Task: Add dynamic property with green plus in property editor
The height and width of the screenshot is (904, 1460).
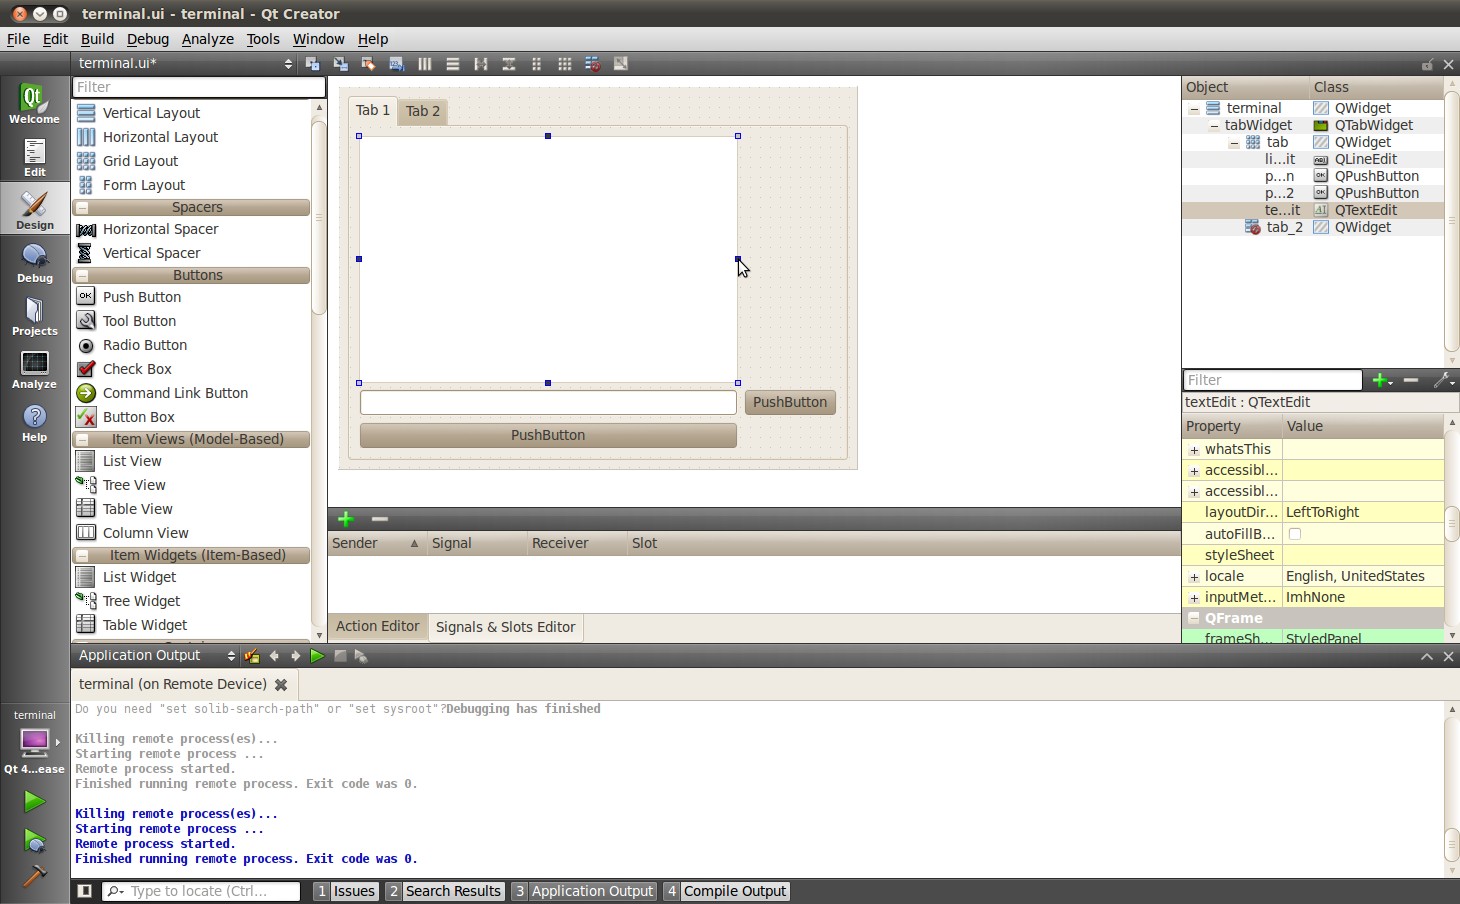Action: tap(1381, 380)
